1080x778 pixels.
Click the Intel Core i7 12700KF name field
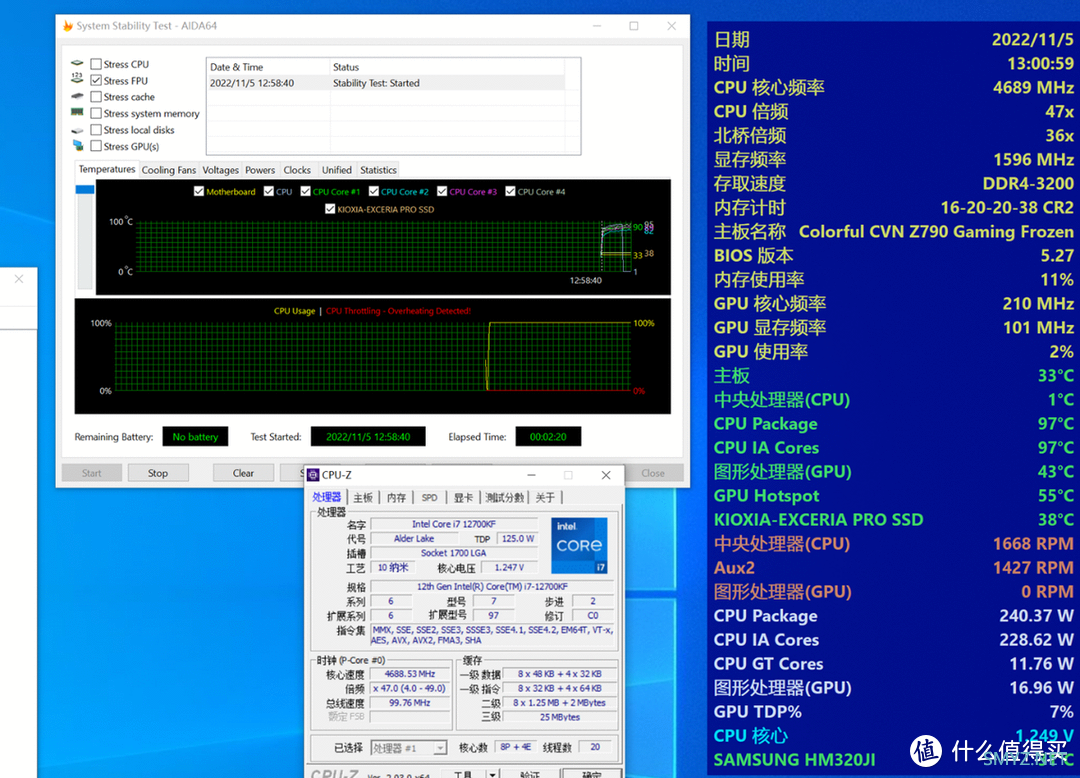(x=454, y=524)
